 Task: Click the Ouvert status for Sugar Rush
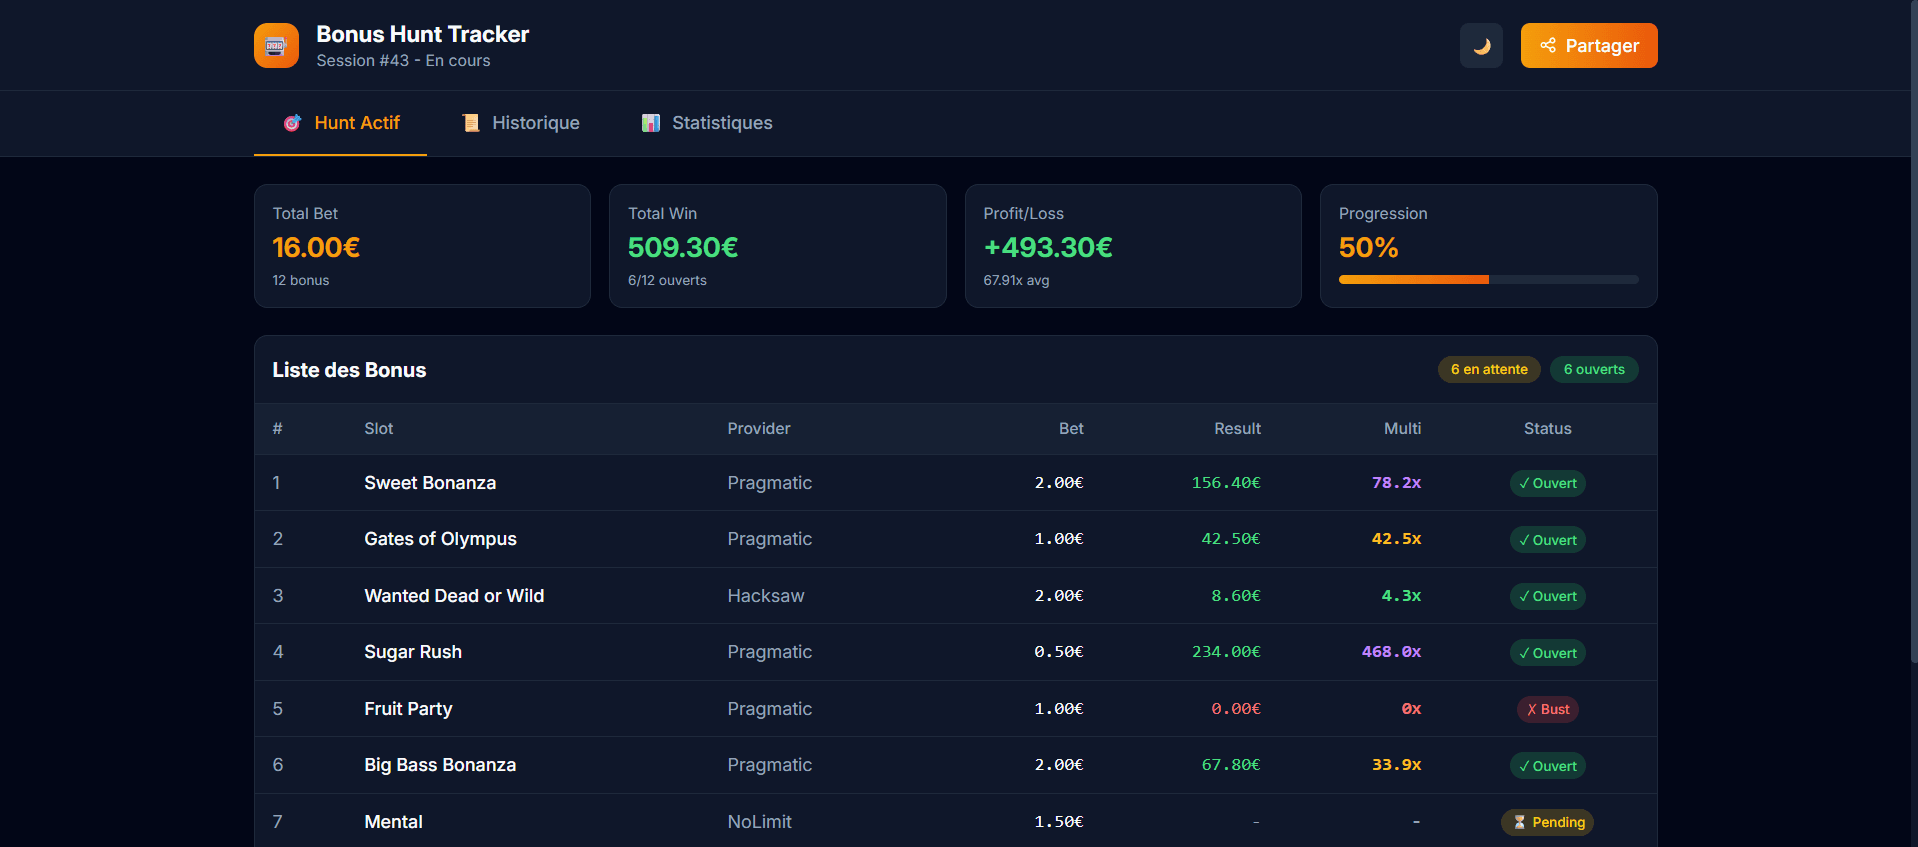pyautogui.click(x=1547, y=653)
